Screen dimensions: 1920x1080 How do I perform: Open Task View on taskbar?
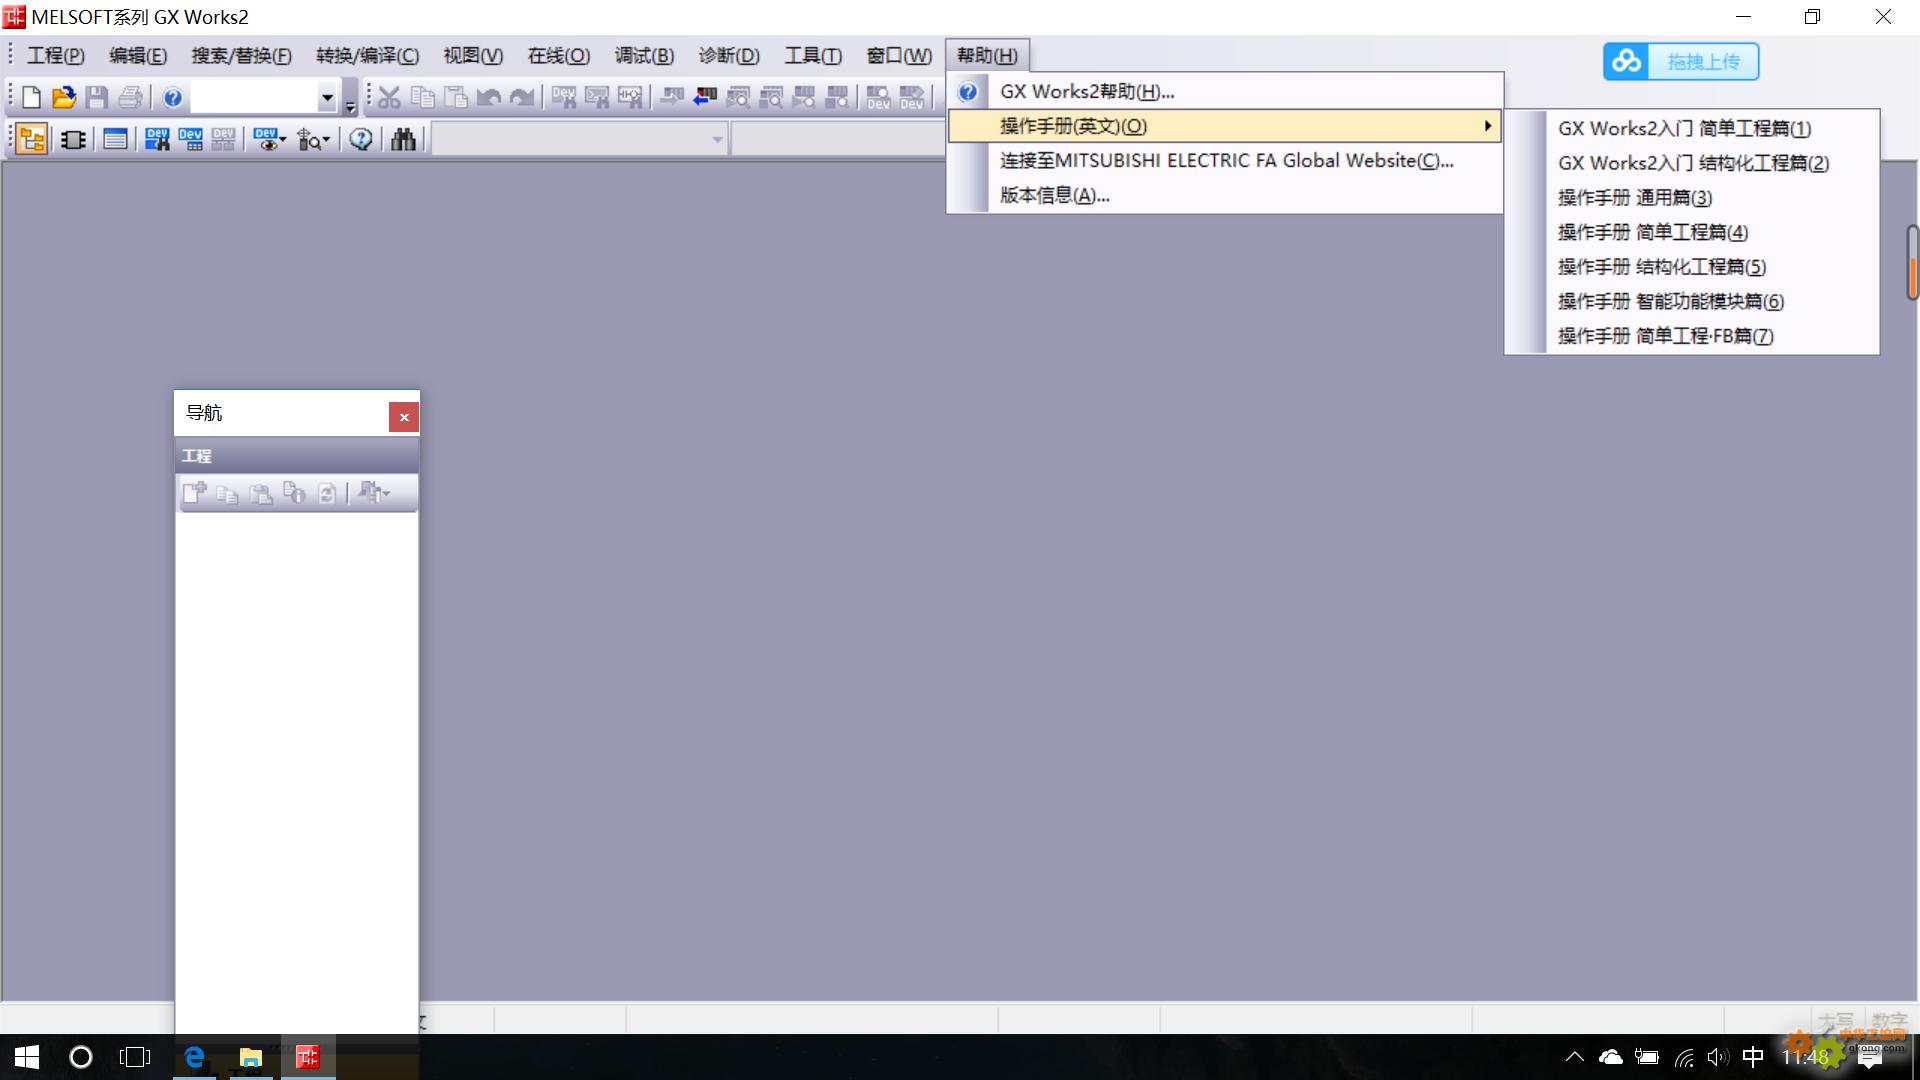(135, 1057)
